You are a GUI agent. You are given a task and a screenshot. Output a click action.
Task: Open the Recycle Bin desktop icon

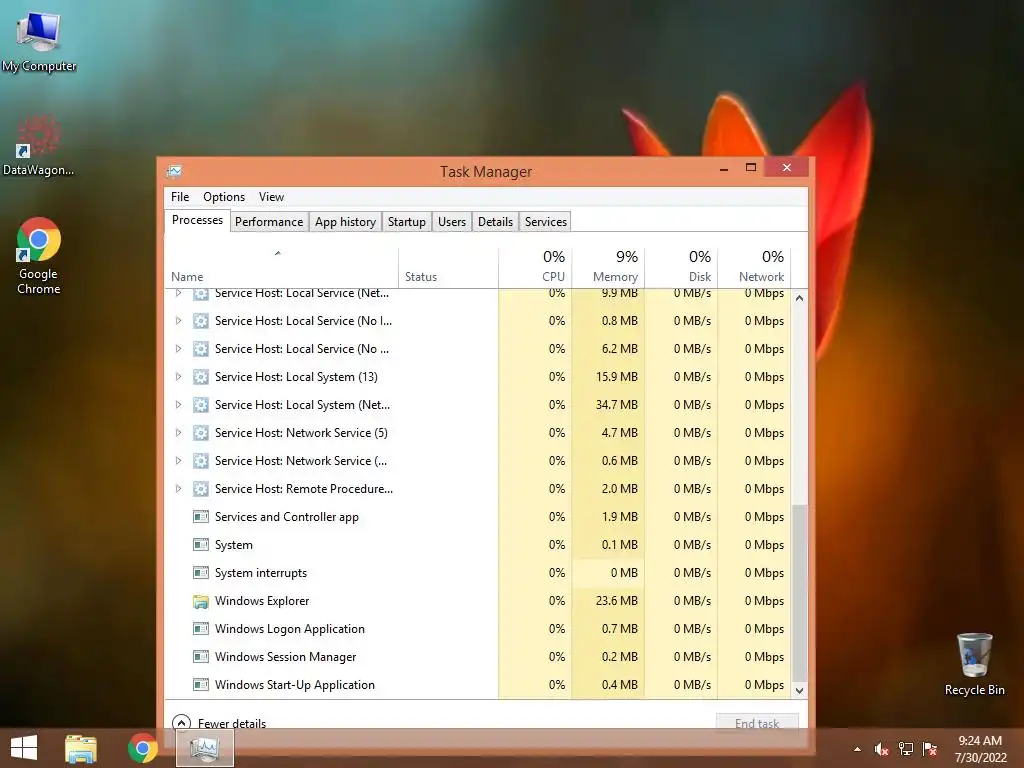pyautogui.click(x=974, y=664)
